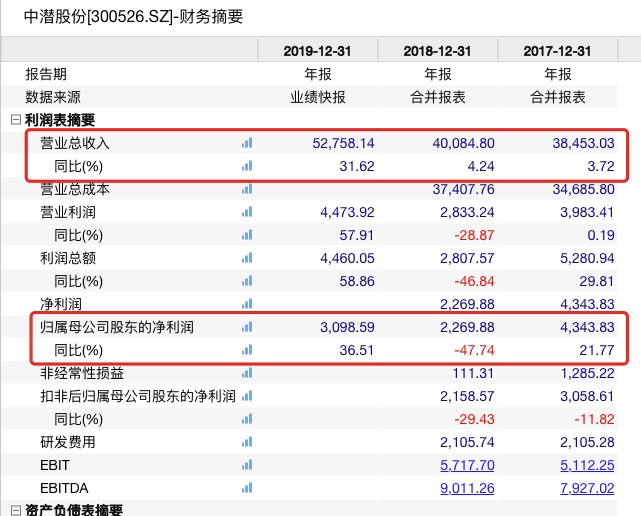The image size is (641, 516).
Task: Select 营业利润 value 4,473.92
Action: click(x=347, y=212)
